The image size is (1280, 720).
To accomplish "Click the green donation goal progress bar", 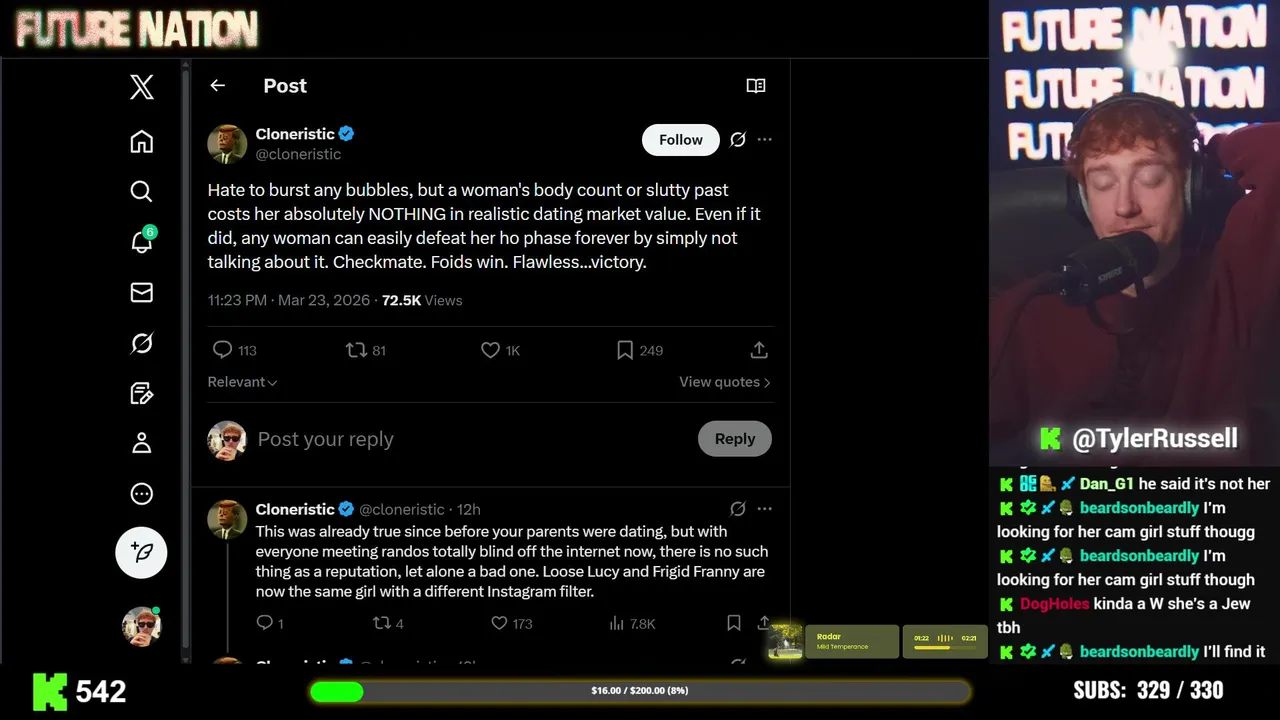I will [x=640, y=691].
